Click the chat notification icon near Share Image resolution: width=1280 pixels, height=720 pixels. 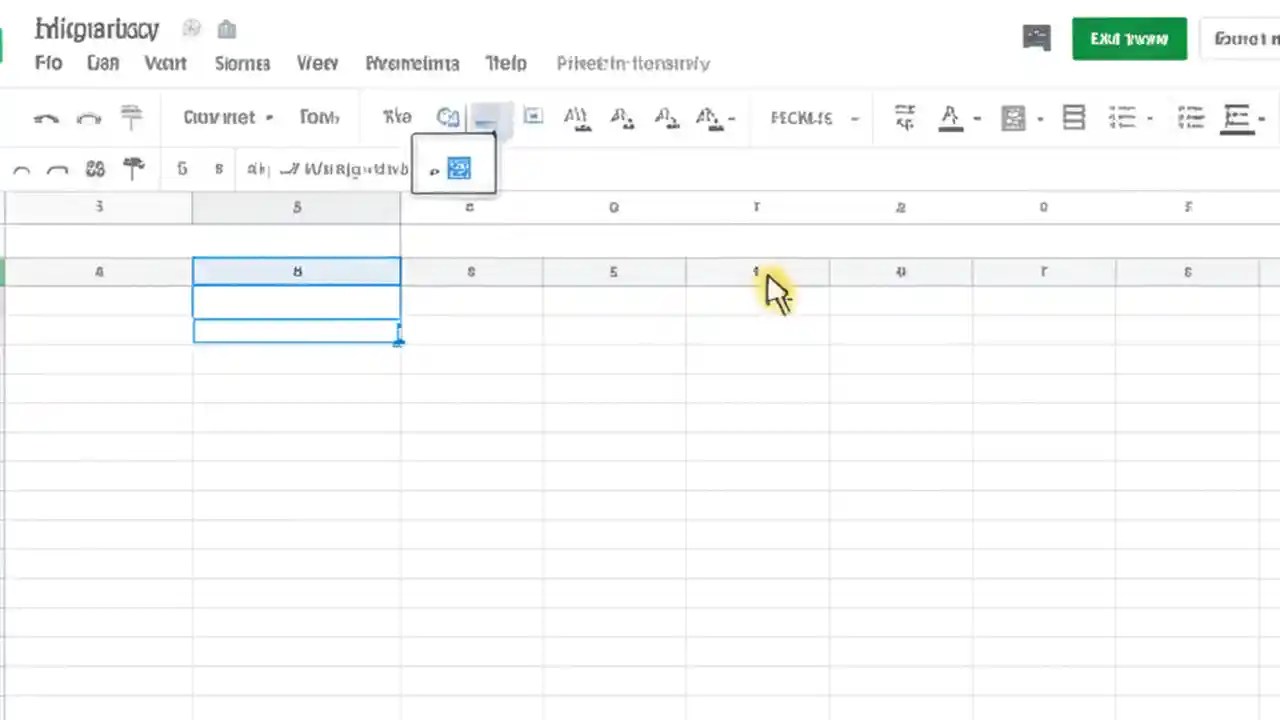coord(1037,38)
